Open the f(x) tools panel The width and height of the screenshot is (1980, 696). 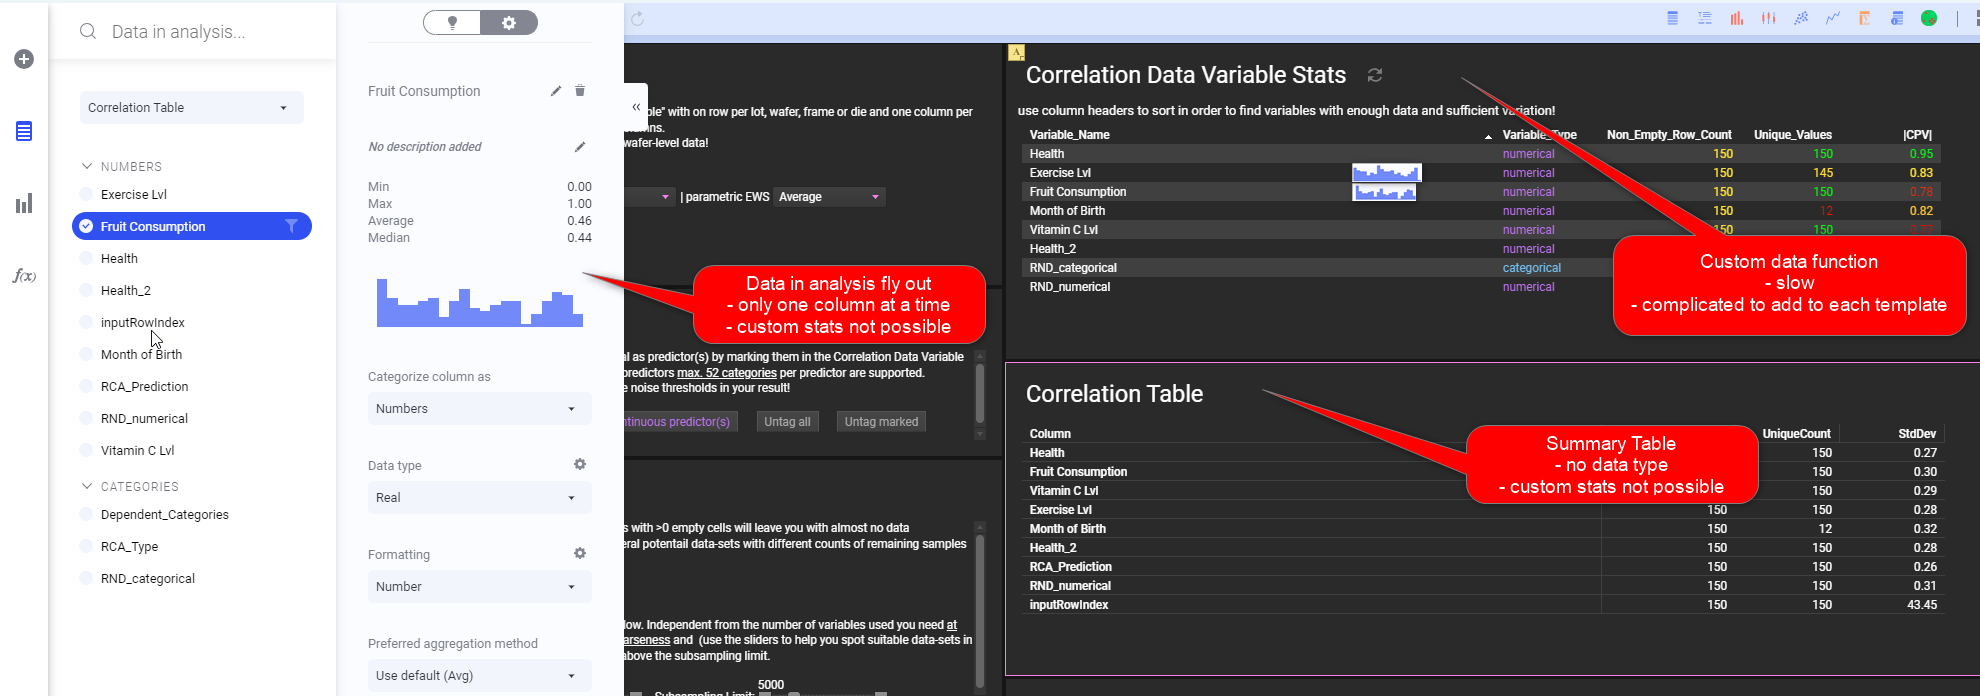tap(24, 276)
